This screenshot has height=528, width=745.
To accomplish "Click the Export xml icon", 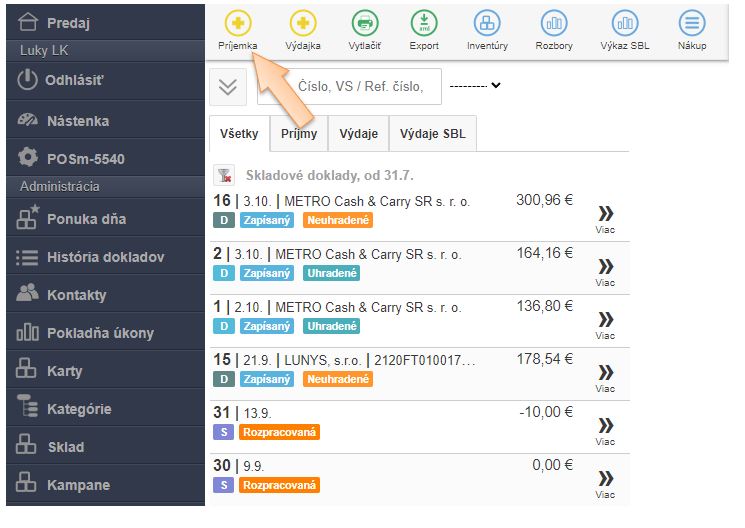I will click(424, 23).
